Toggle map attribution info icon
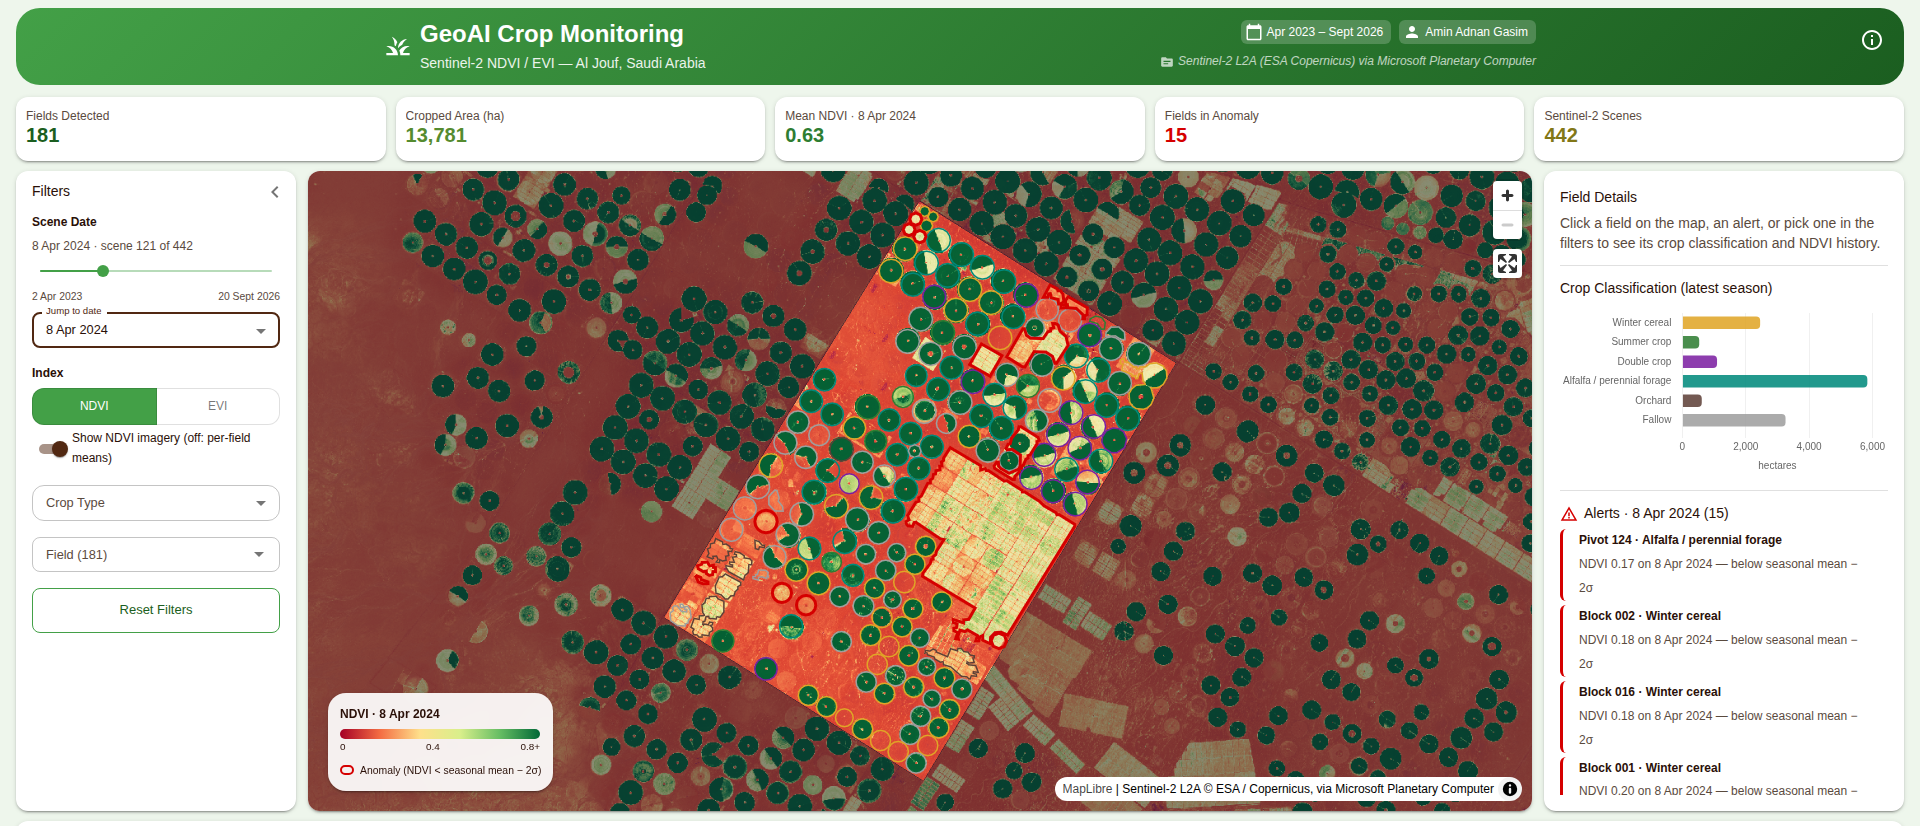The width and height of the screenshot is (1920, 826). click(x=1510, y=789)
